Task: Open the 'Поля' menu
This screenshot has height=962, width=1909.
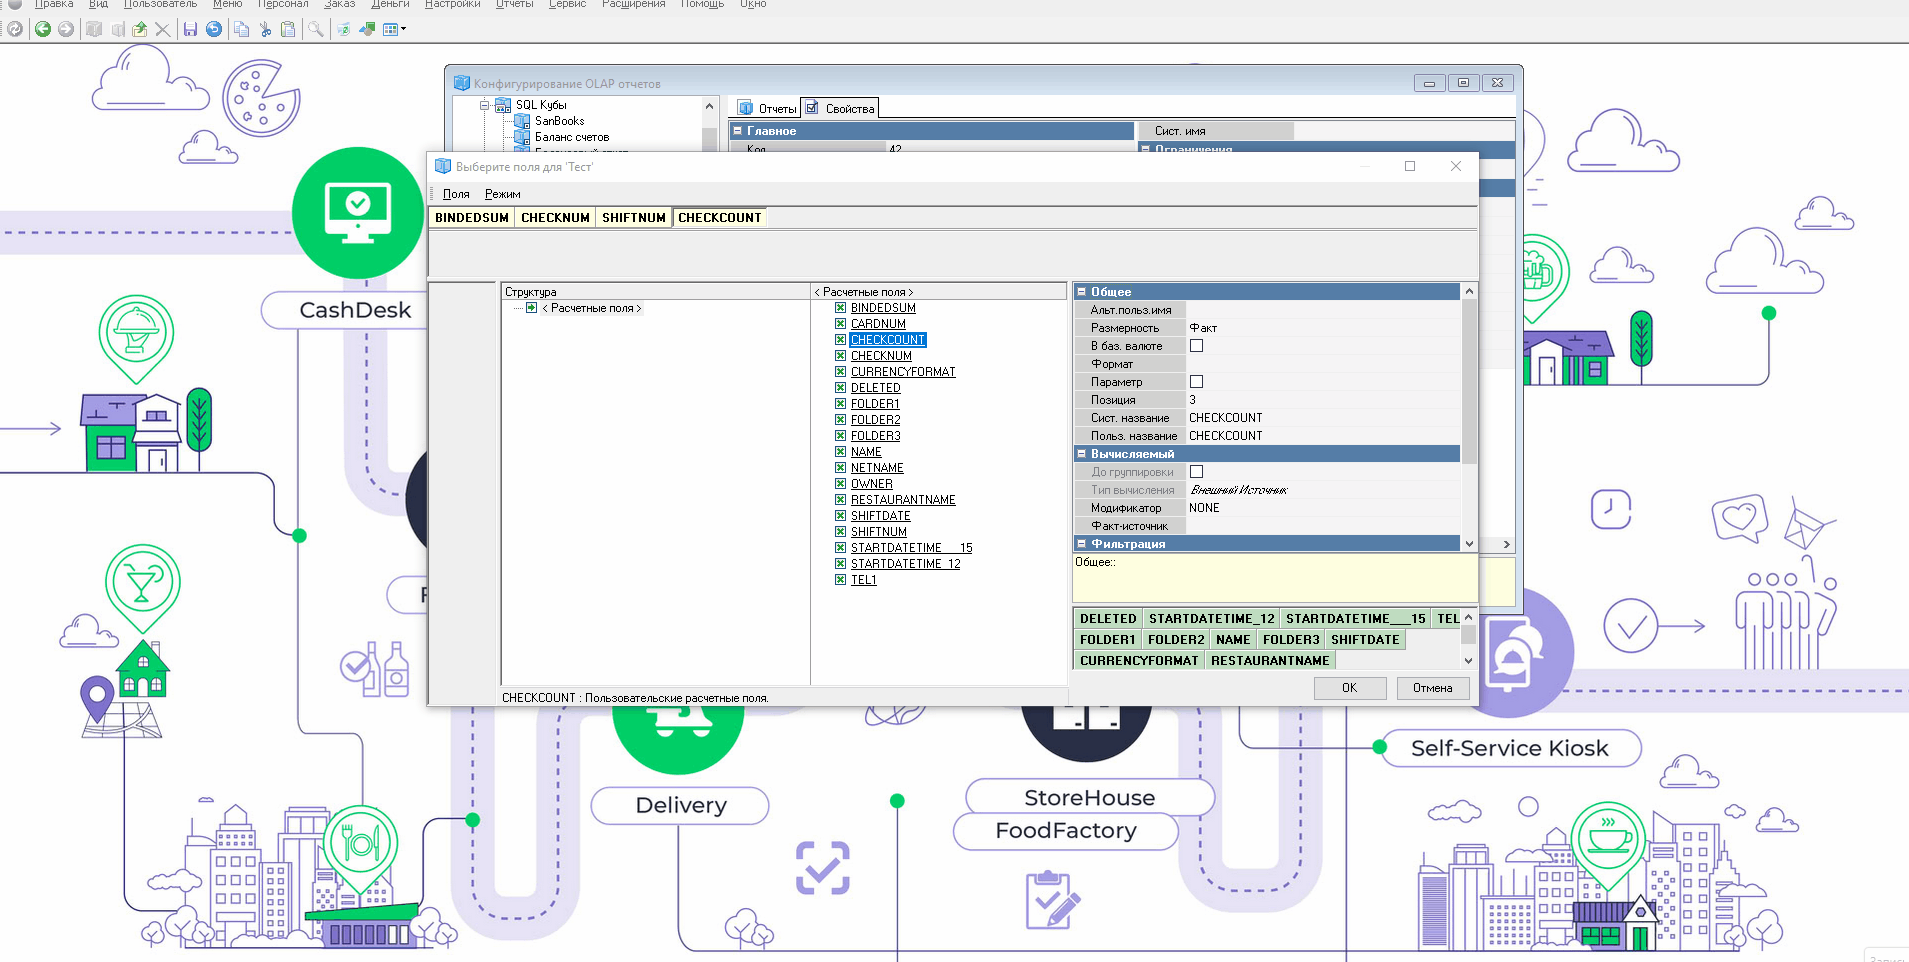Action: click(456, 194)
